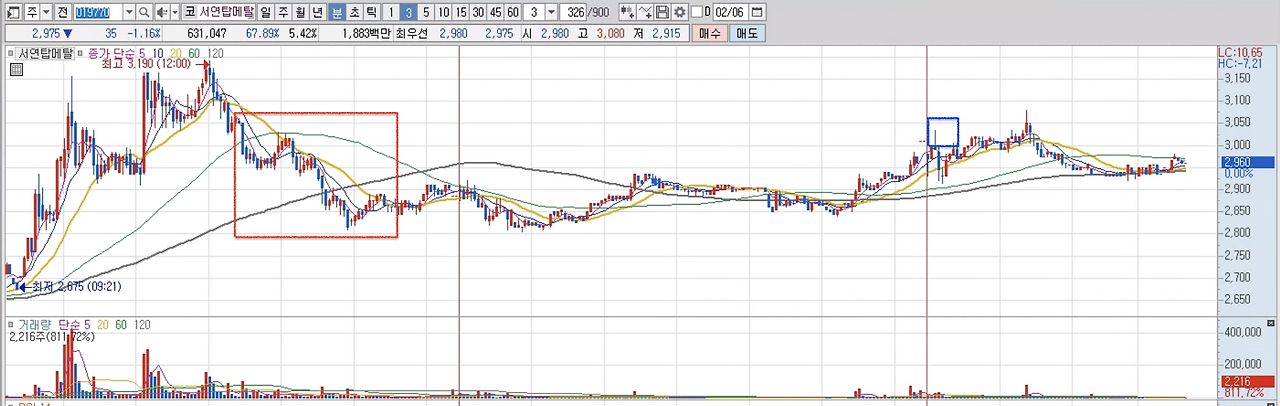
Task: Click the date field 02/06
Action: click(x=731, y=12)
